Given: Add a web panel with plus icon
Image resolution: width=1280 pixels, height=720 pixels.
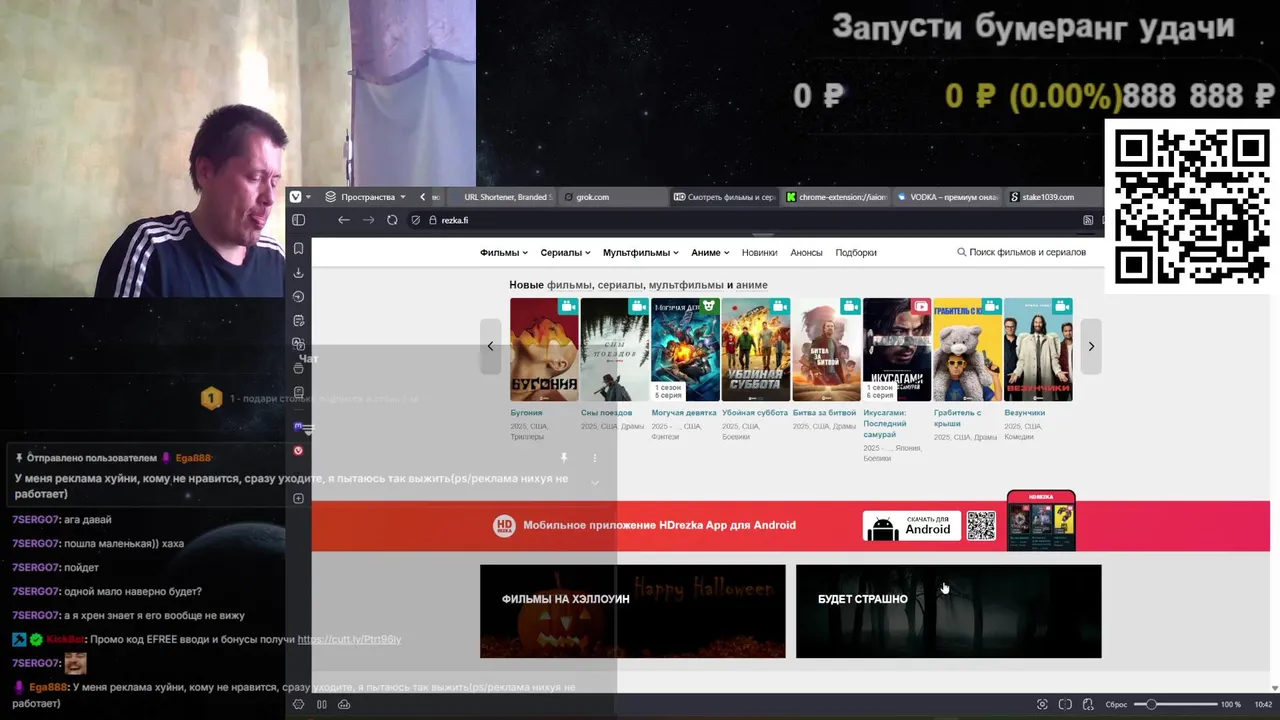Looking at the screenshot, I should click(x=298, y=498).
